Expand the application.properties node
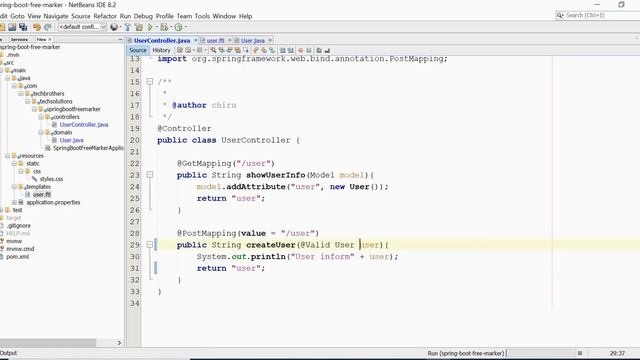 tap(14, 202)
